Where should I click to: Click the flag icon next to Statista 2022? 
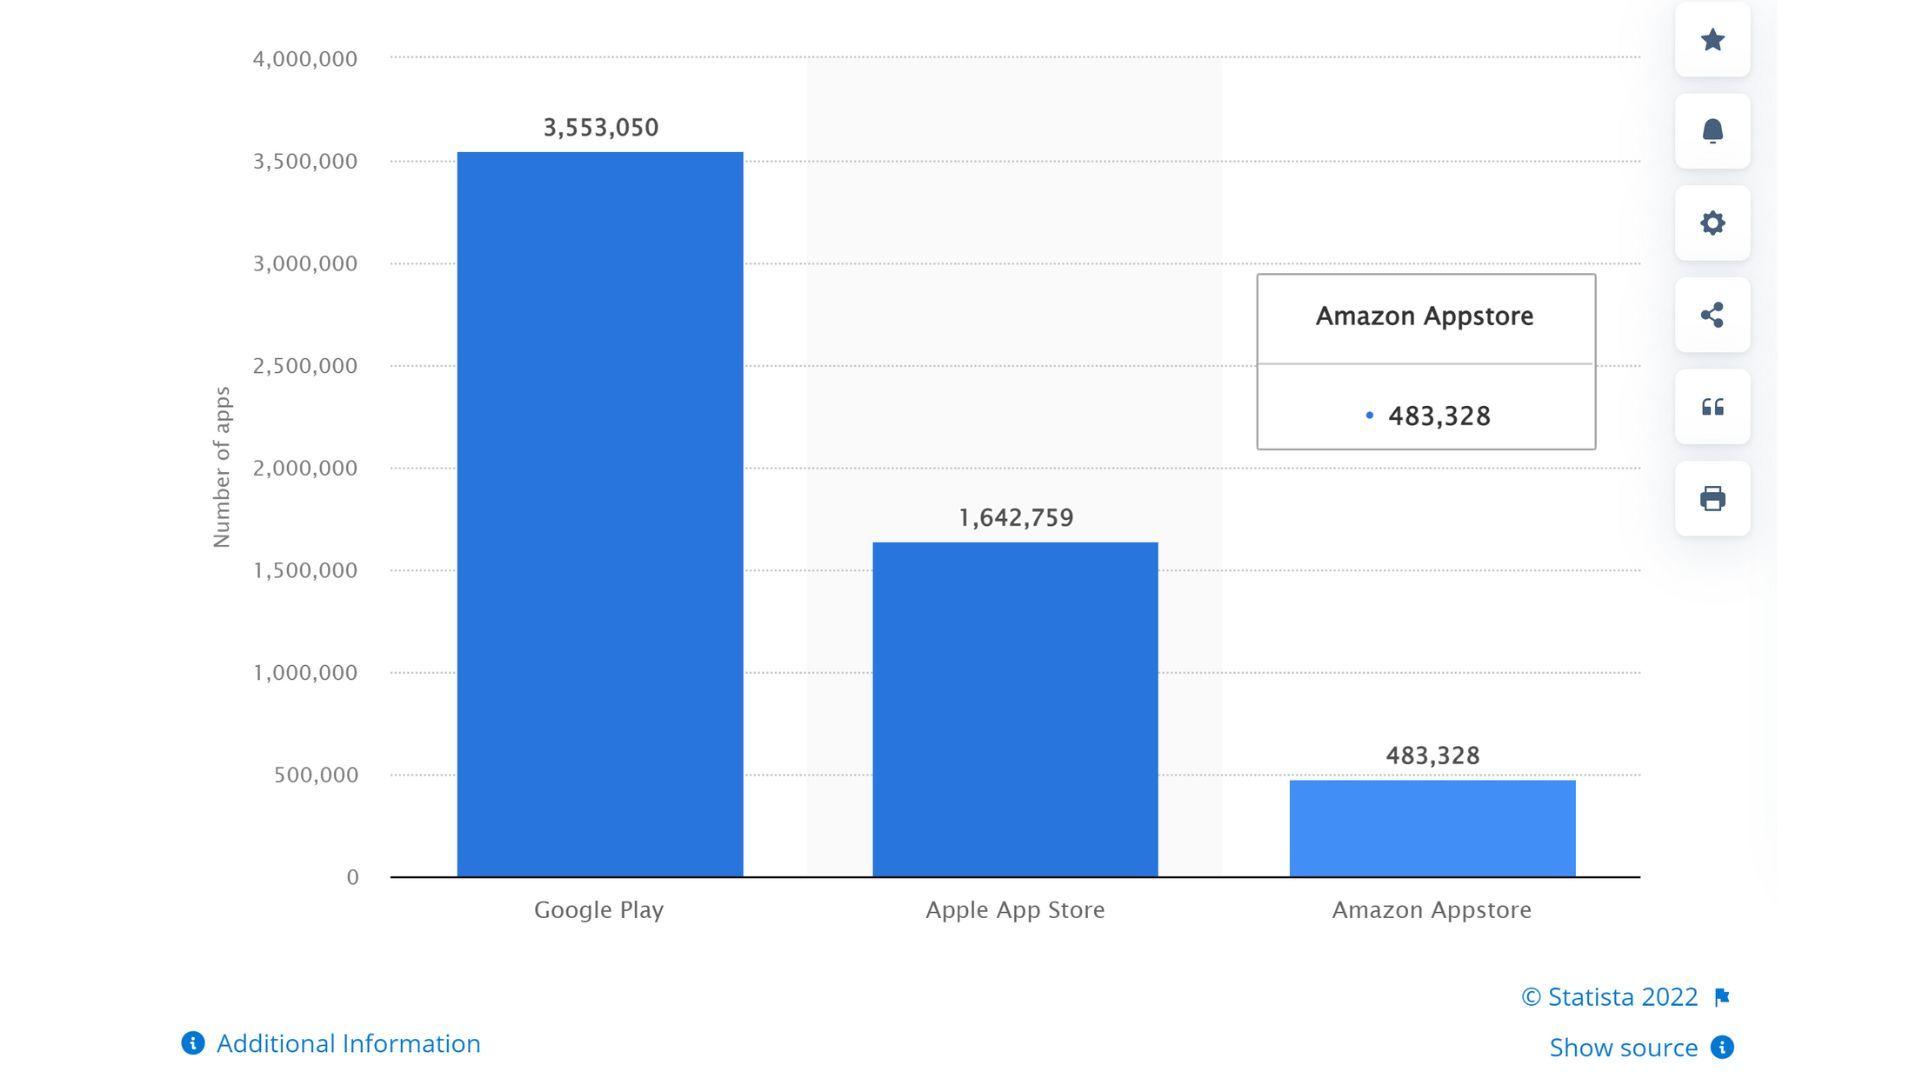[1722, 997]
